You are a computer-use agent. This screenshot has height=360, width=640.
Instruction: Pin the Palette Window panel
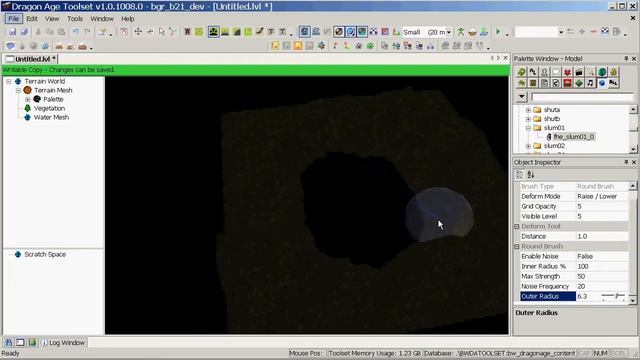(x=626, y=59)
